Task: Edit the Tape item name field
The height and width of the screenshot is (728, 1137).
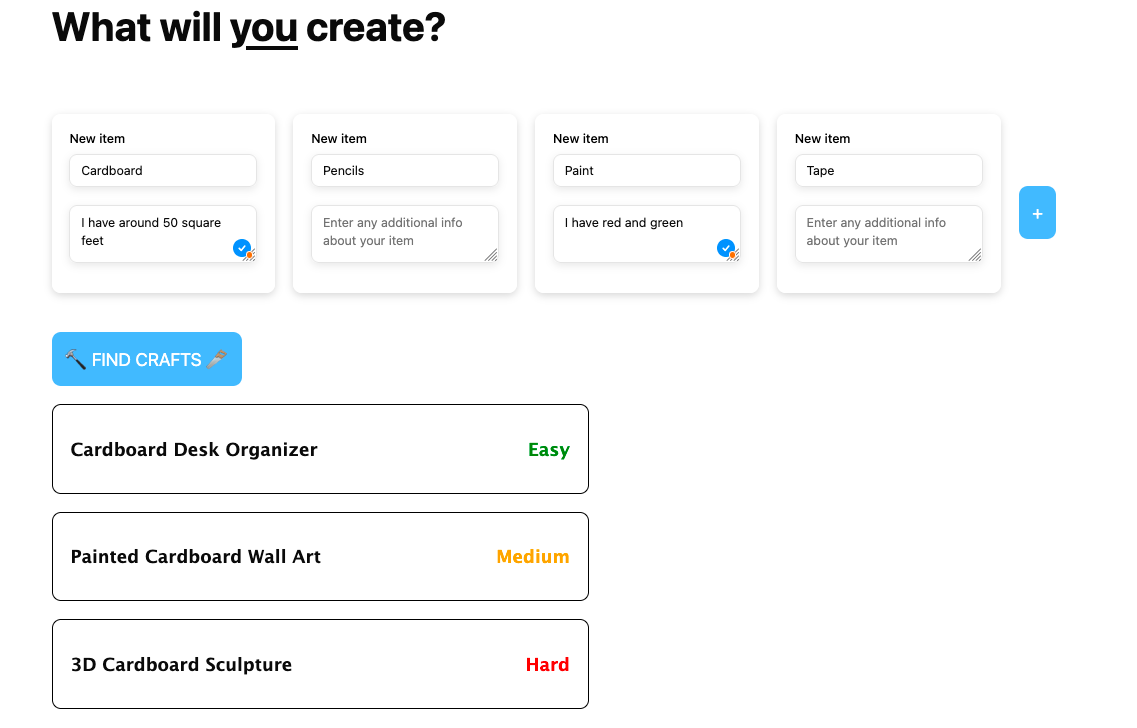Action: point(888,170)
